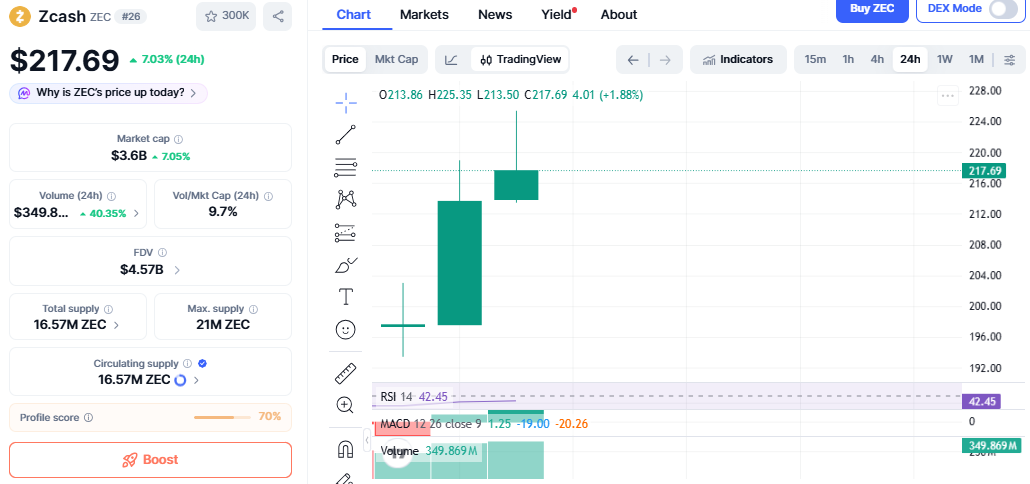Open Why is ZEC's price up today
This screenshot has height=484, width=1030.
(x=108, y=93)
